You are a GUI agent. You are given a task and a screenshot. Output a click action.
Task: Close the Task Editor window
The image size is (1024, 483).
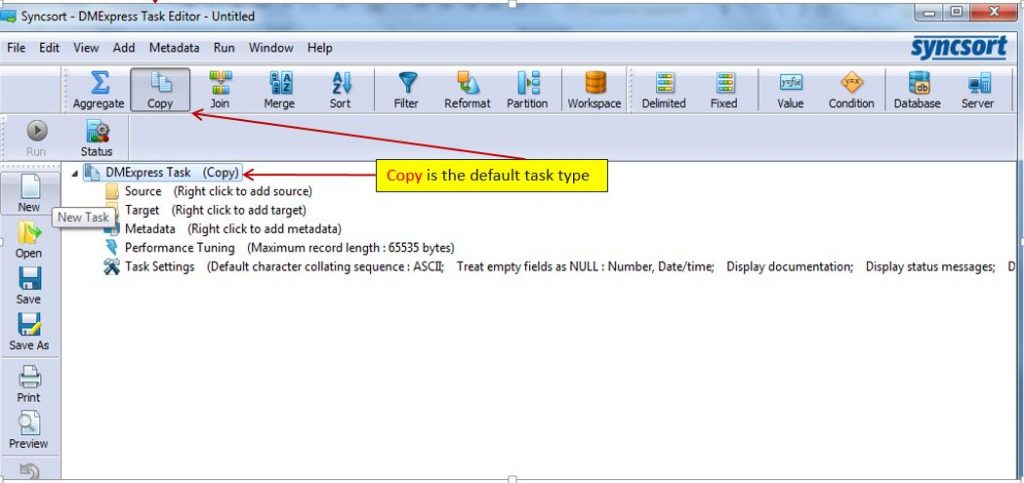(x=995, y=11)
